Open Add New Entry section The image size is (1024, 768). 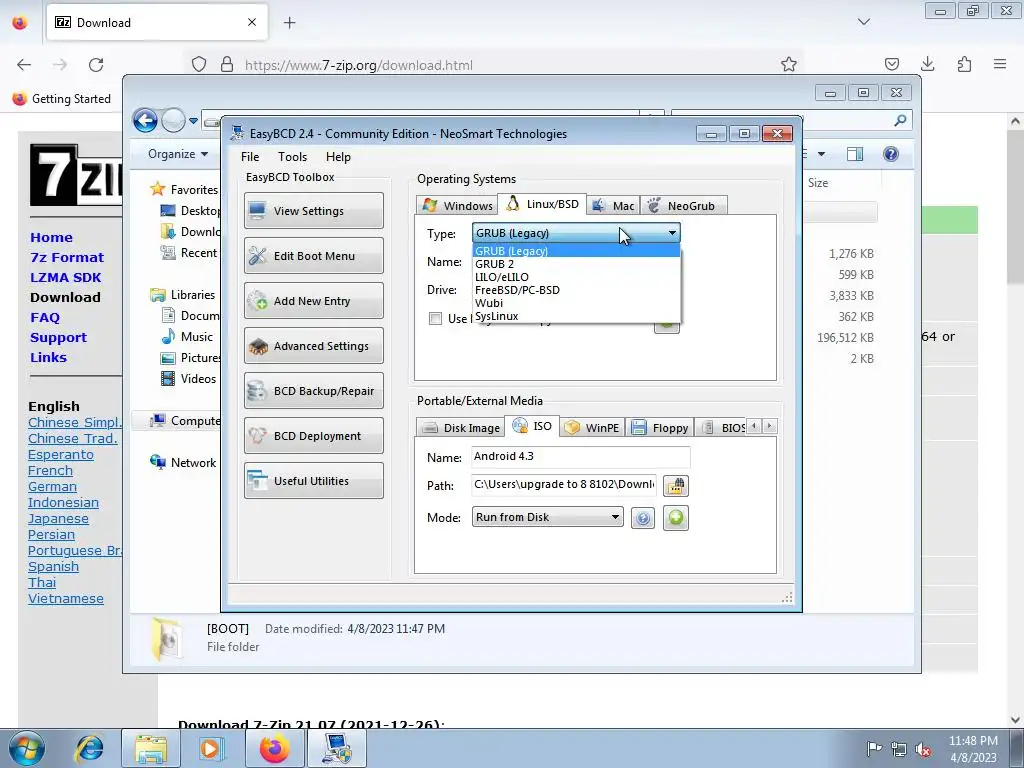click(313, 301)
